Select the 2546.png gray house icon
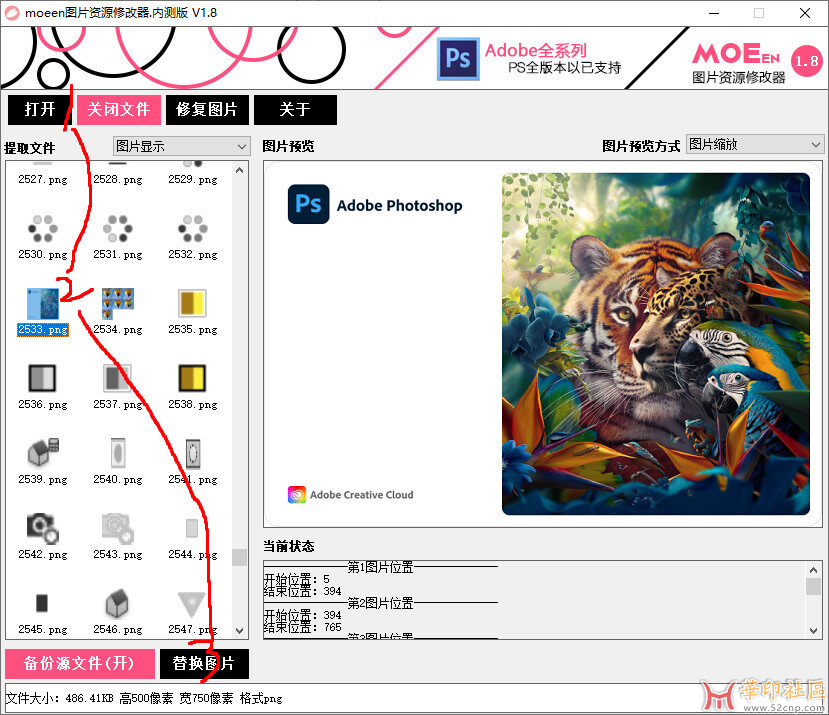Viewport: 829px width, 715px height. pyautogui.click(x=117, y=603)
